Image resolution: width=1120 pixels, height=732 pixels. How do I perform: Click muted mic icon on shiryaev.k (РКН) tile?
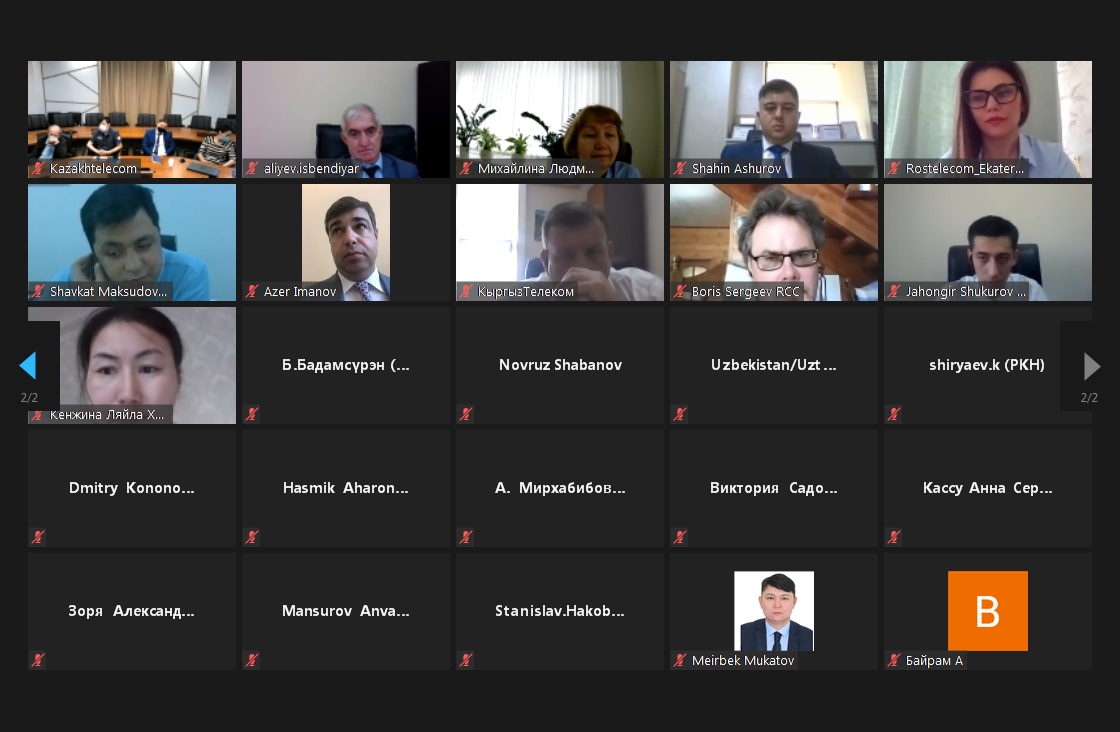[x=894, y=413]
